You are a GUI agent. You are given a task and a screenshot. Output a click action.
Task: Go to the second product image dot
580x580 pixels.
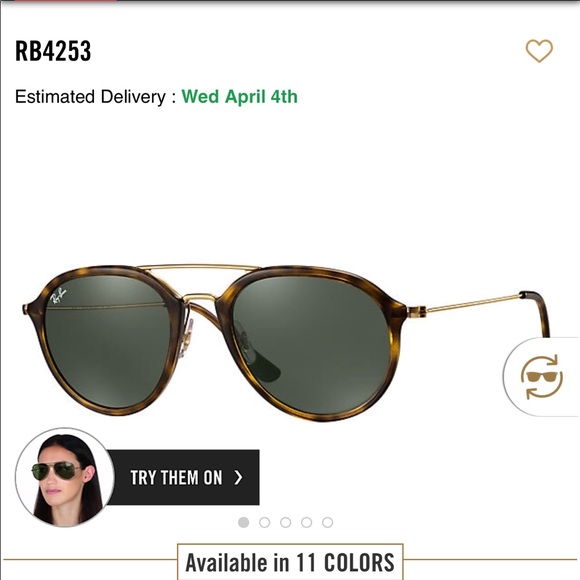[x=264, y=522]
